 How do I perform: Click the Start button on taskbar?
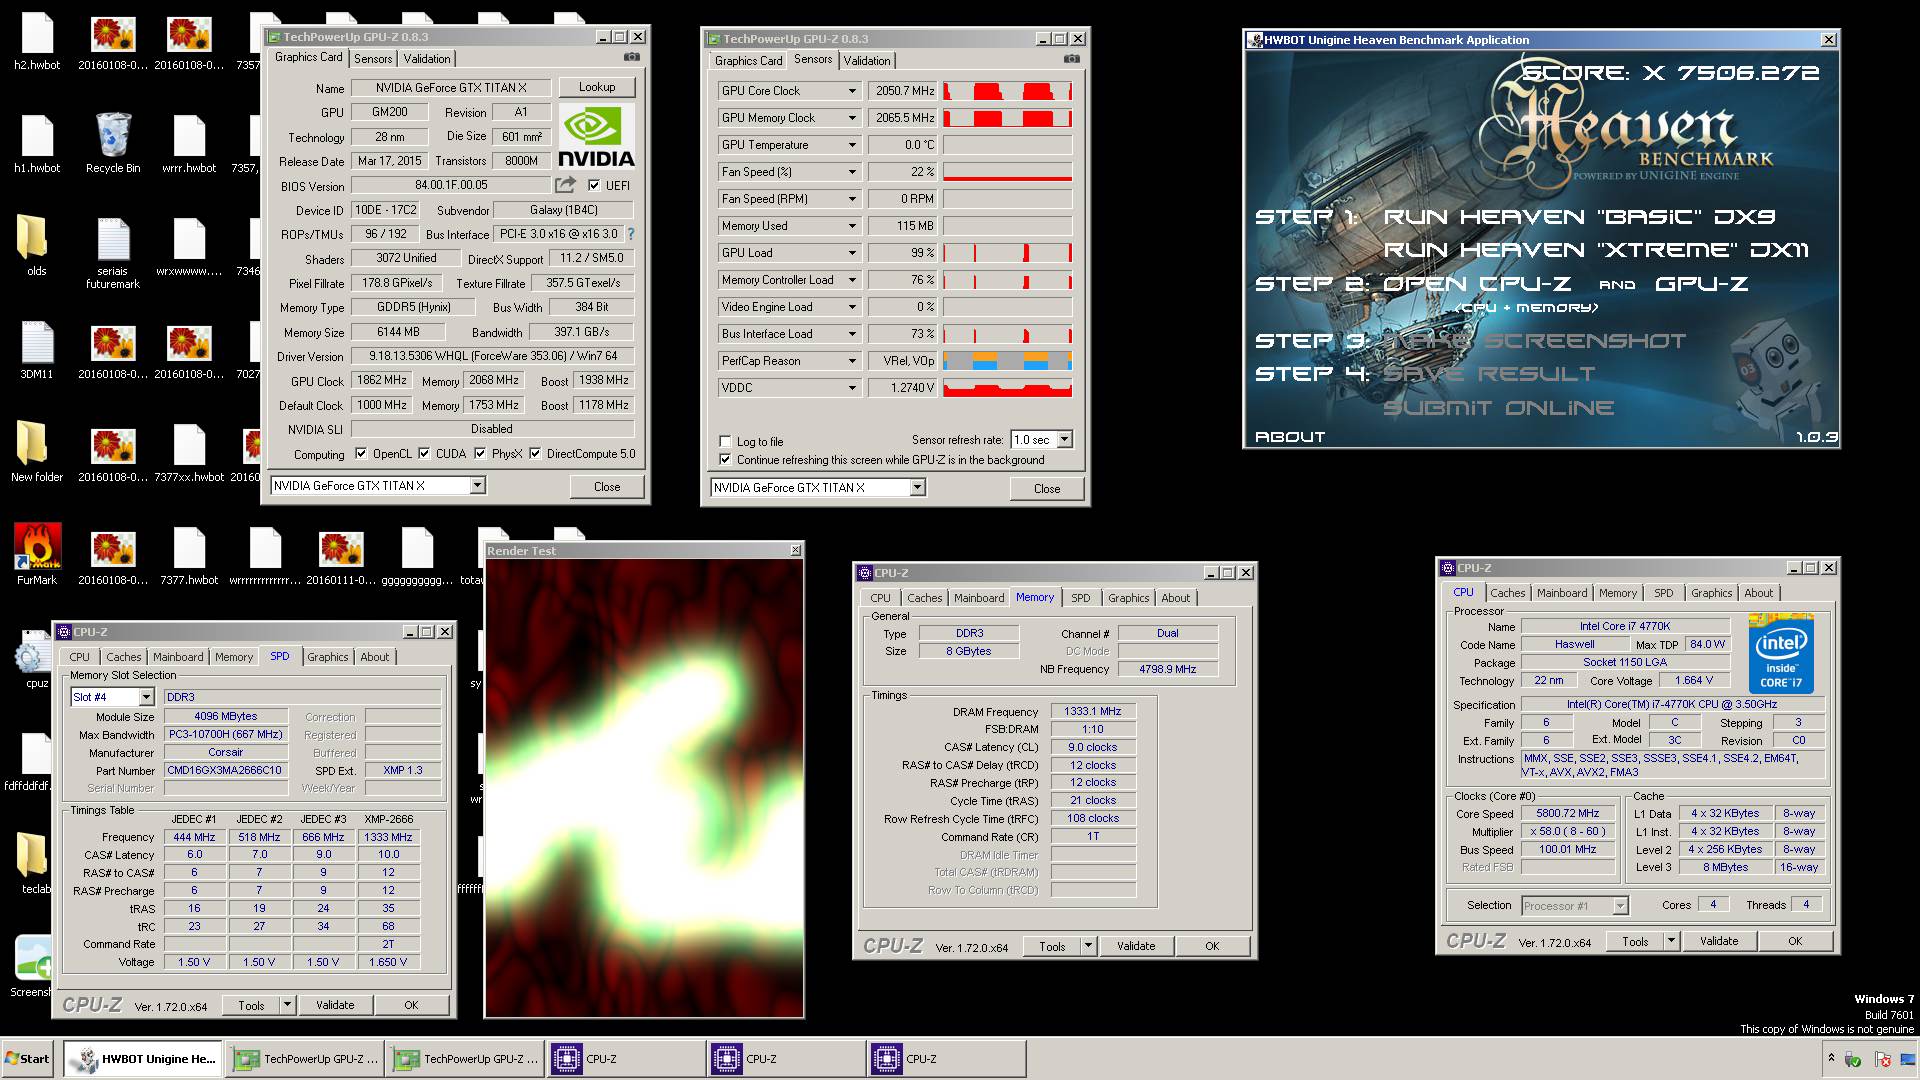pos(28,1059)
